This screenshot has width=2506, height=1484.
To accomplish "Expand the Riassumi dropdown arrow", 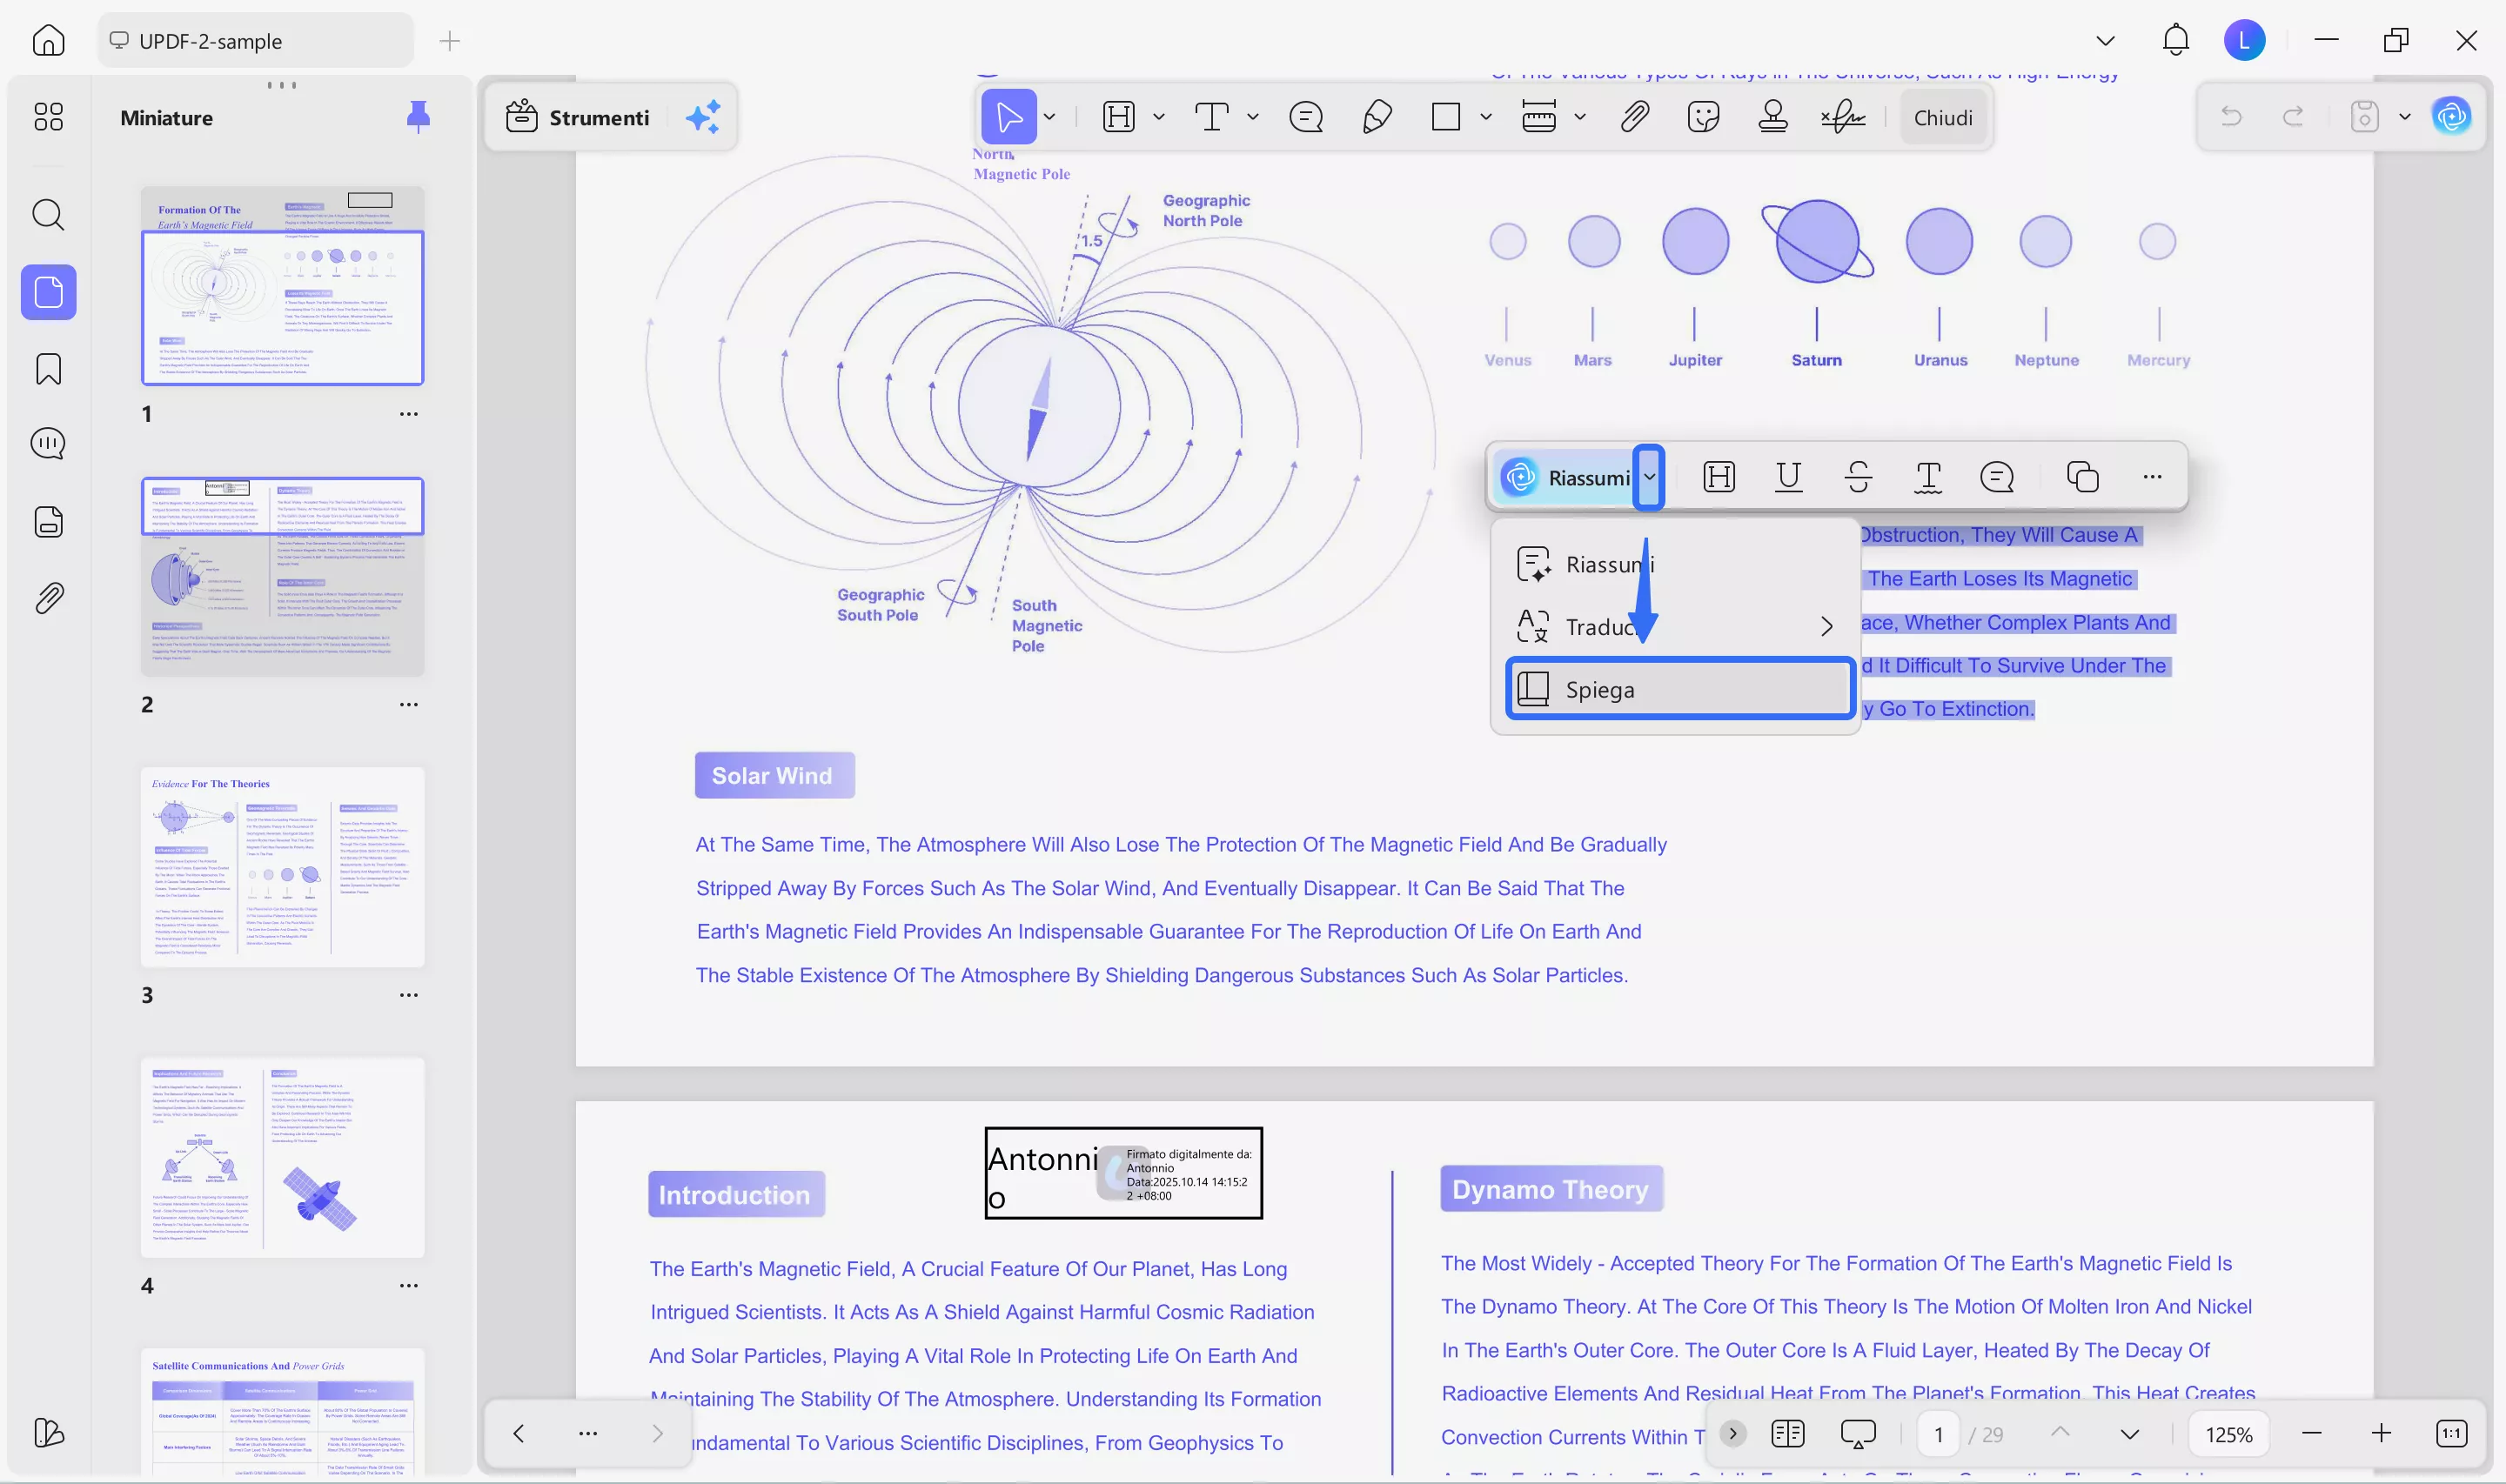I will 1649,477.
